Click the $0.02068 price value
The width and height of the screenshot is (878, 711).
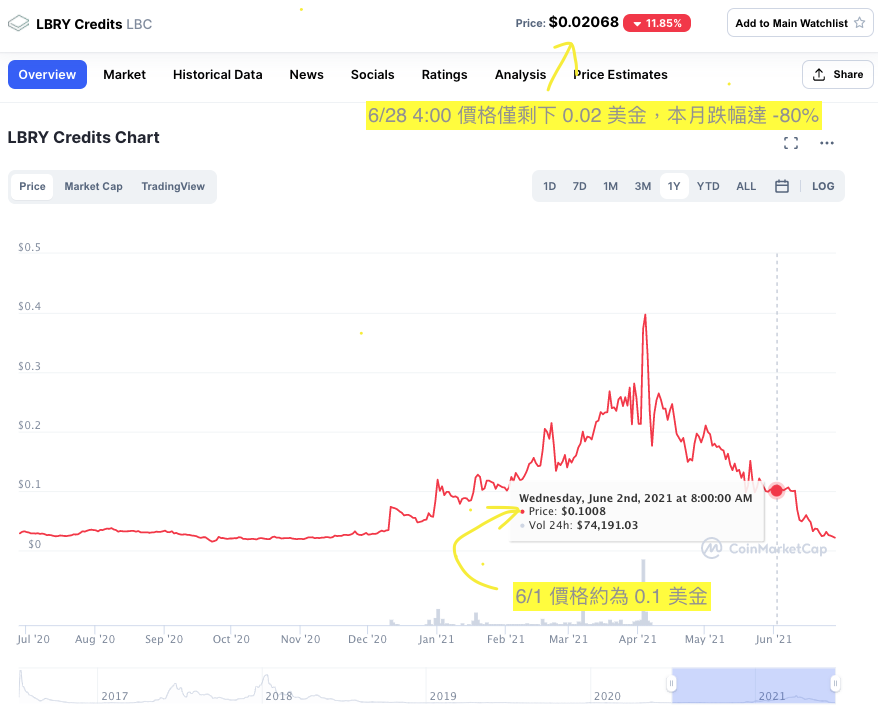[x=583, y=22]
